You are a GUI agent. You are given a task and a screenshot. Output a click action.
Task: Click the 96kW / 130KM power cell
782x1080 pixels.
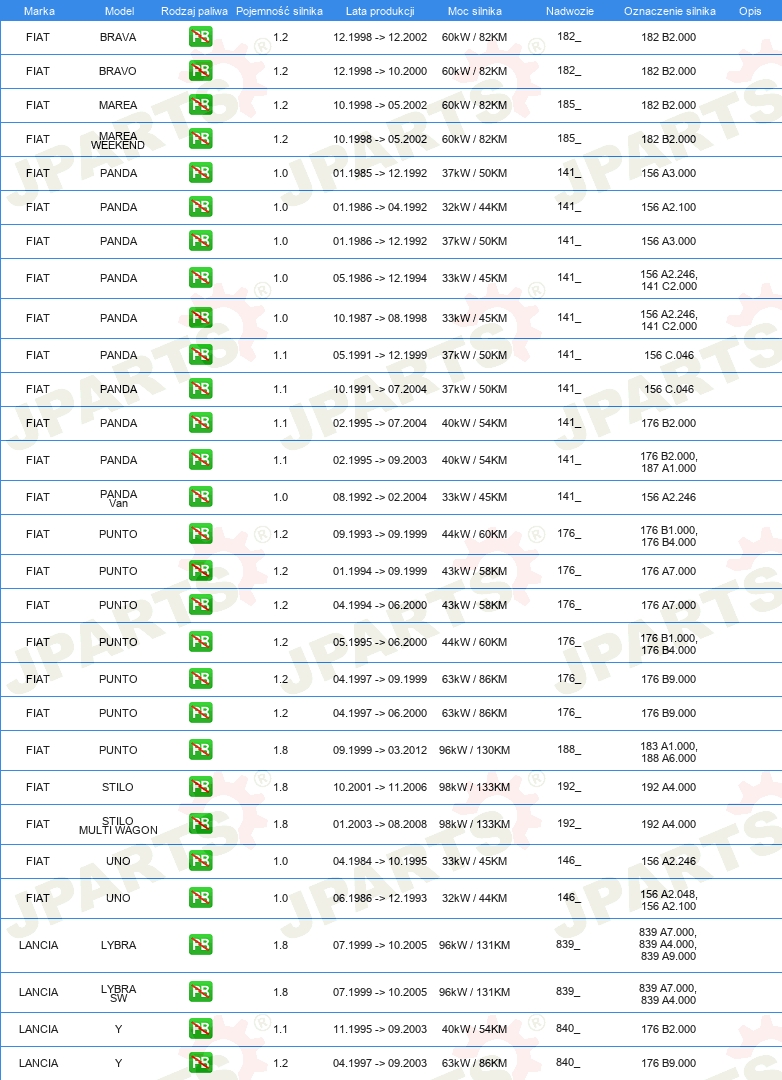(474, 750)
